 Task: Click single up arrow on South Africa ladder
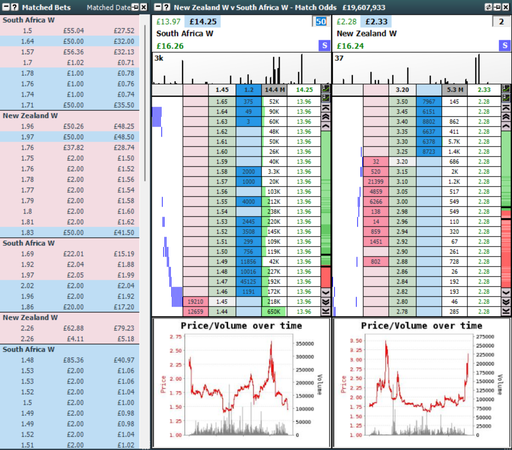pos(325,126)
